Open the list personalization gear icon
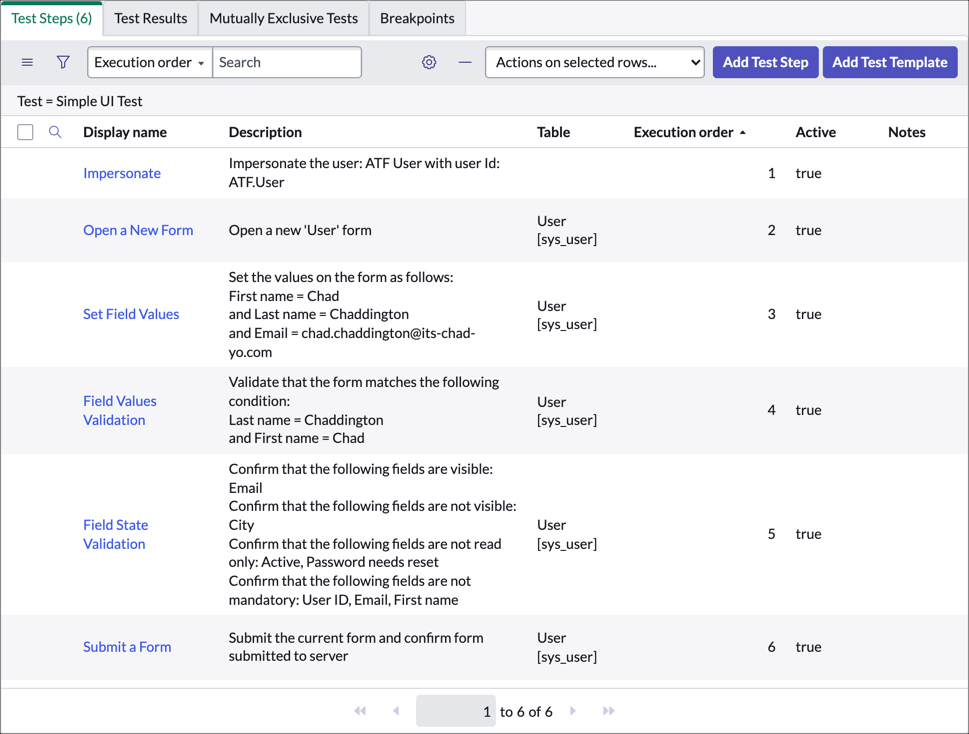969x734 pixels. [428, 62]
